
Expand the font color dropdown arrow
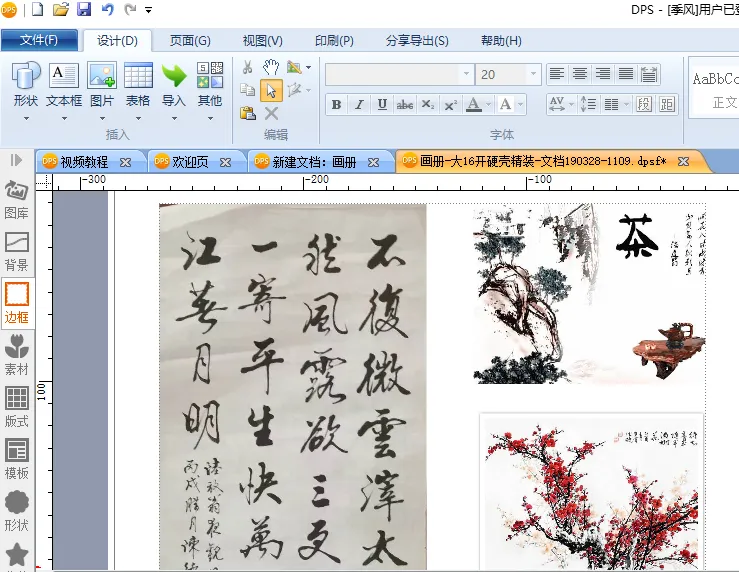pos(487,105)
